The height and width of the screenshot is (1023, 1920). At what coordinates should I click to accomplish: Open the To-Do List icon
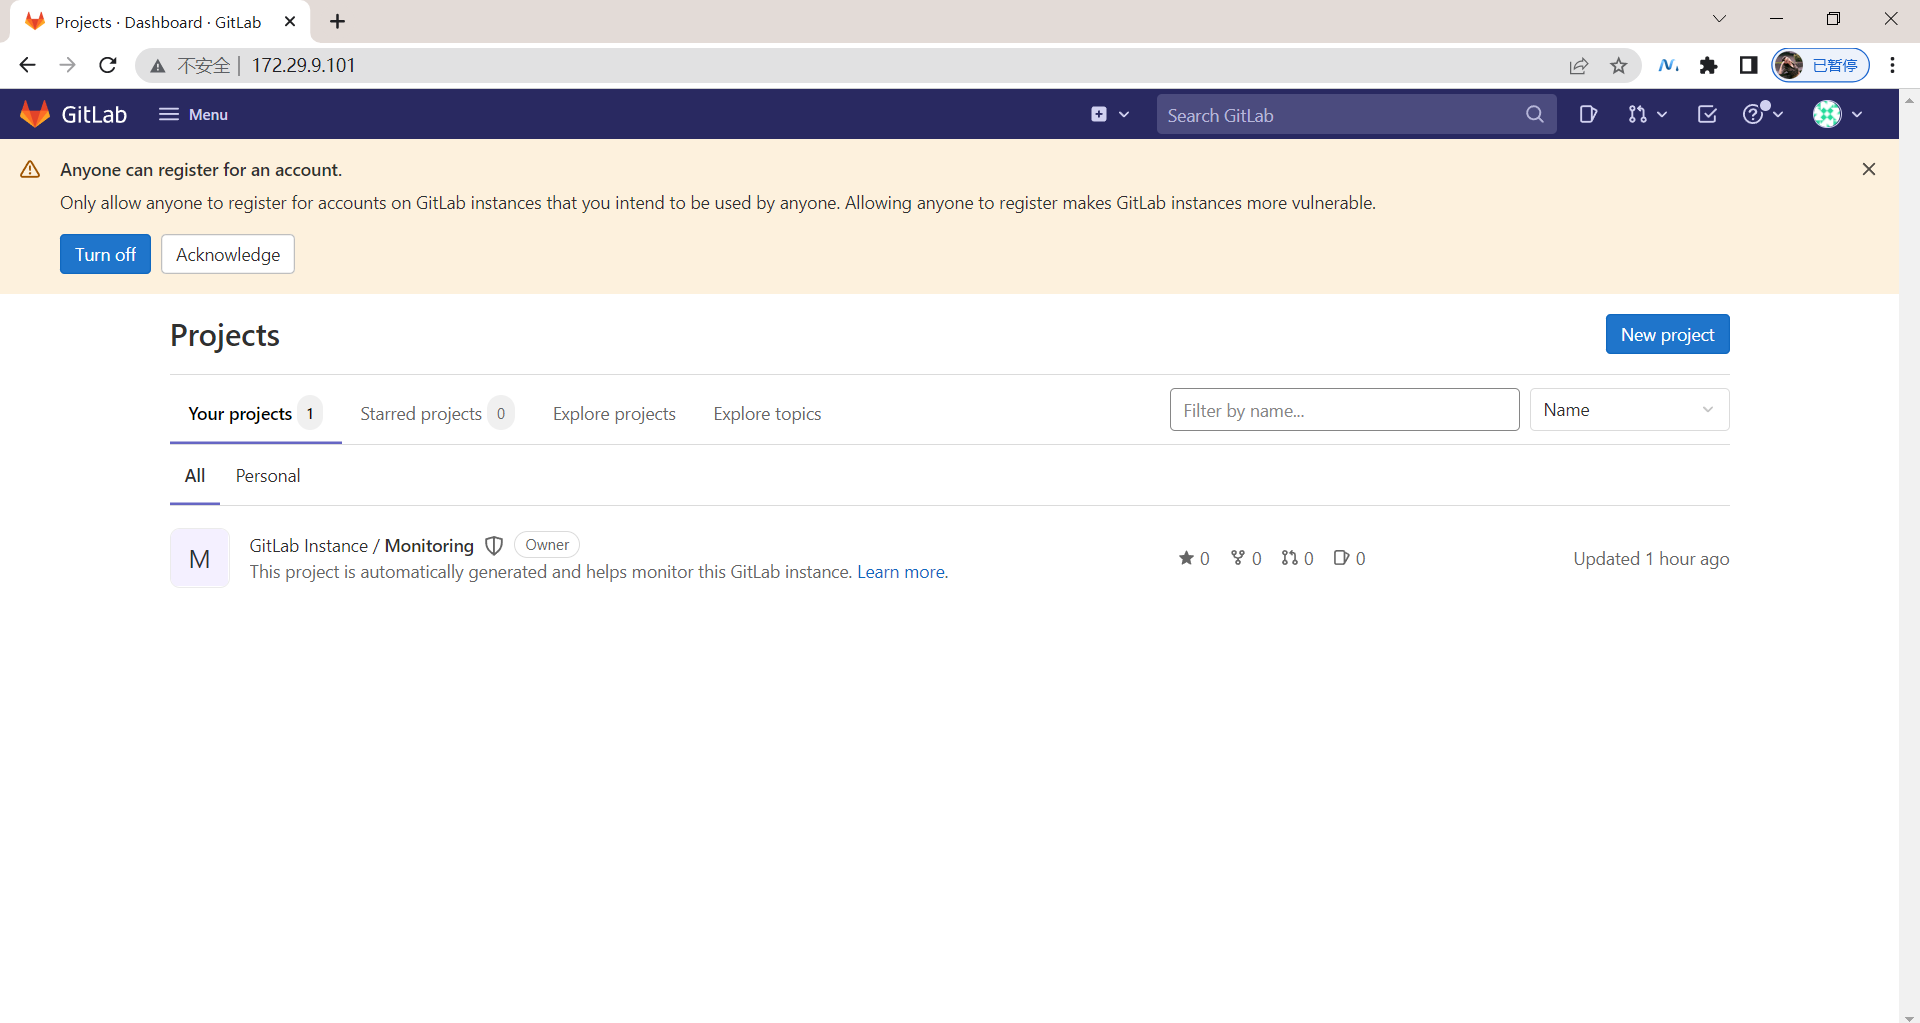point(1708,114)
